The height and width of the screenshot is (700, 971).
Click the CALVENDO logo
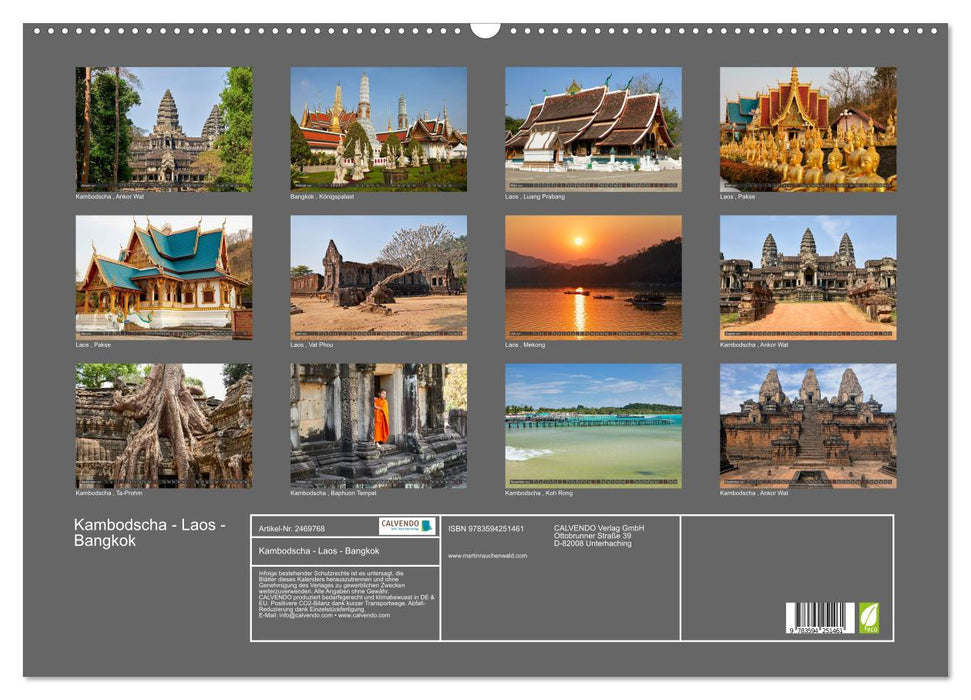pyautogui.click(x=407, y=526)
